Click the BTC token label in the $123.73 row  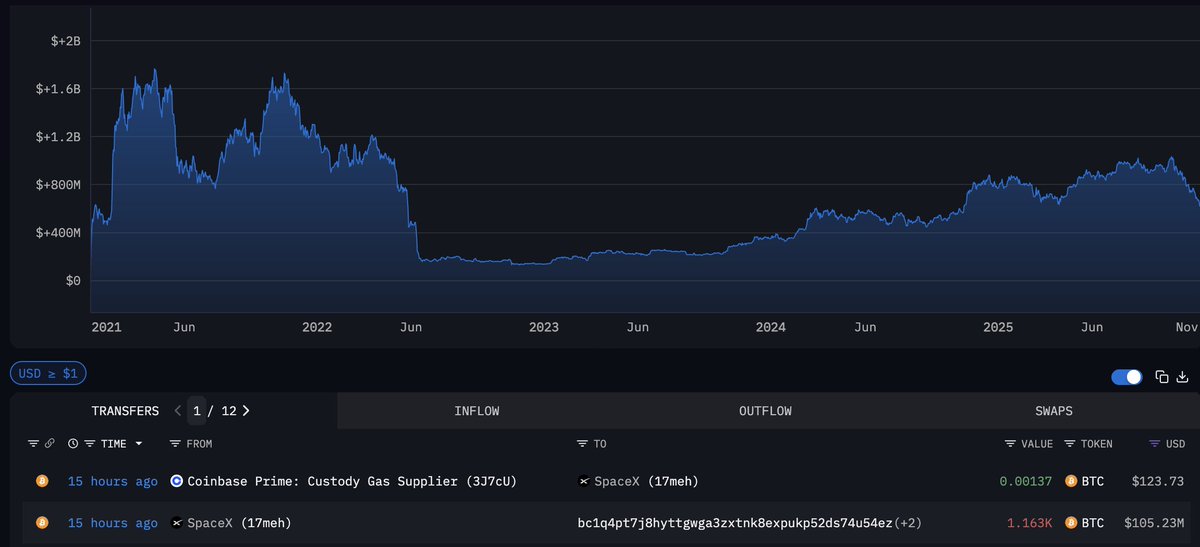coord(1093,481)
